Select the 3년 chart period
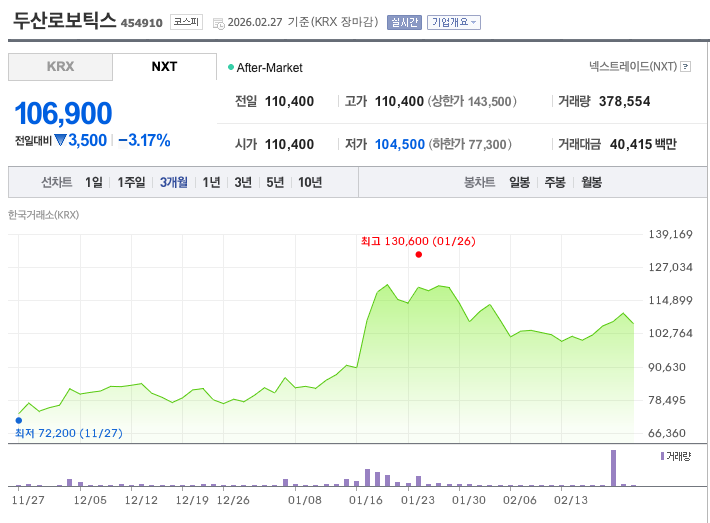Screen dimensions: 710x523 pos(243,182)
